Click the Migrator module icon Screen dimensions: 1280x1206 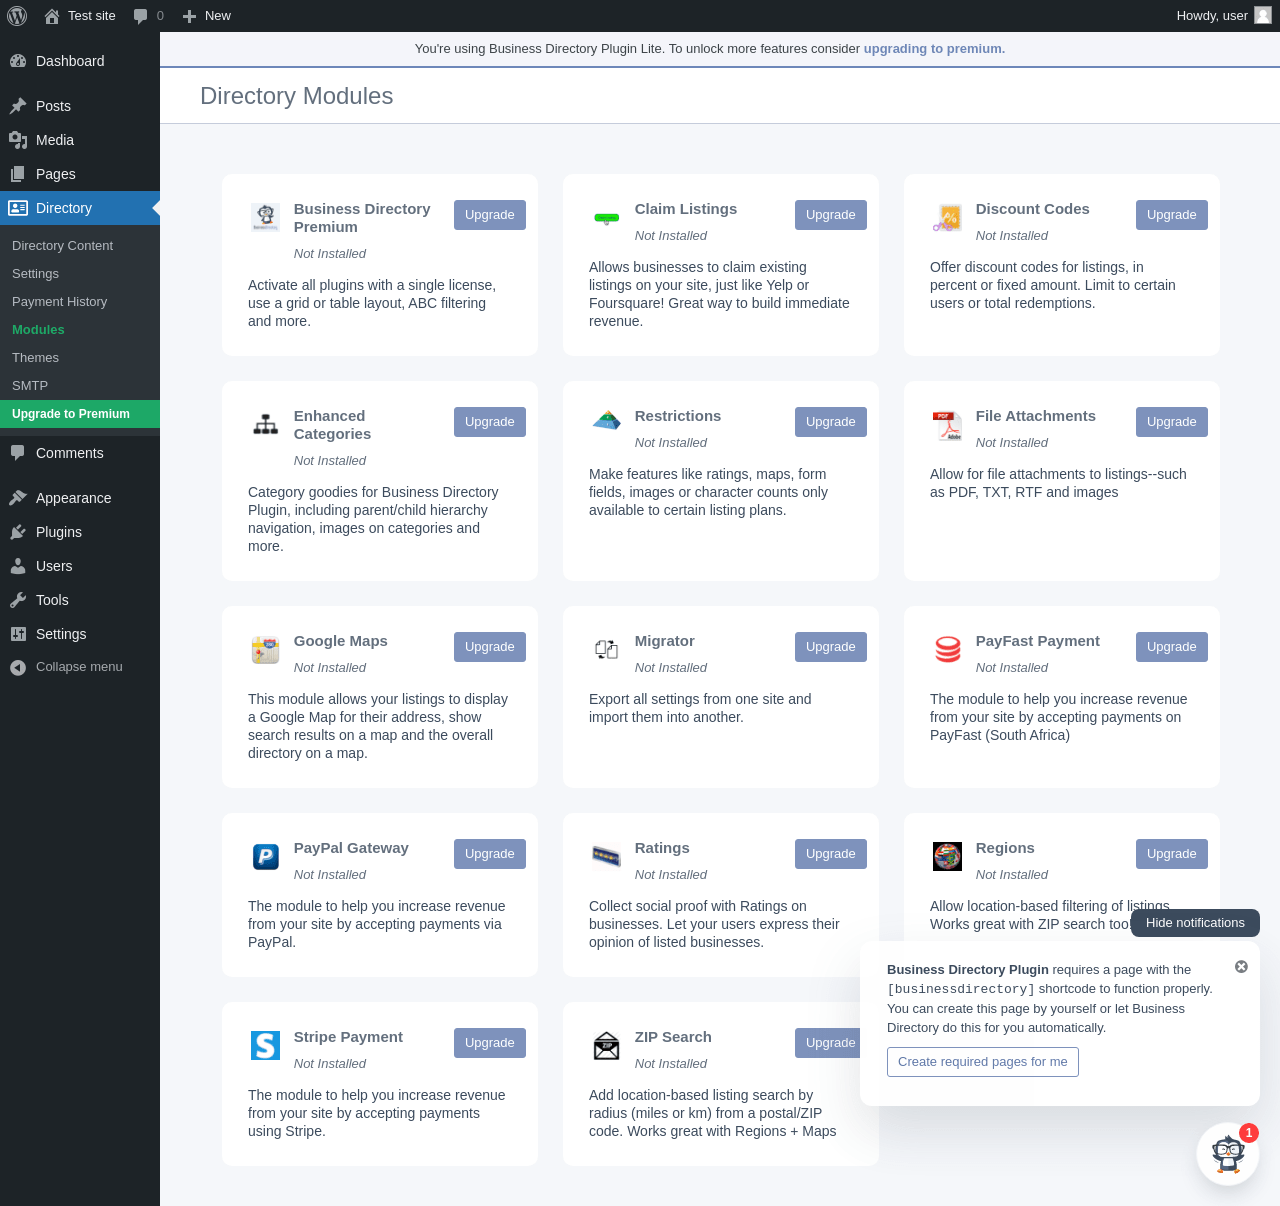pos(607,649)
